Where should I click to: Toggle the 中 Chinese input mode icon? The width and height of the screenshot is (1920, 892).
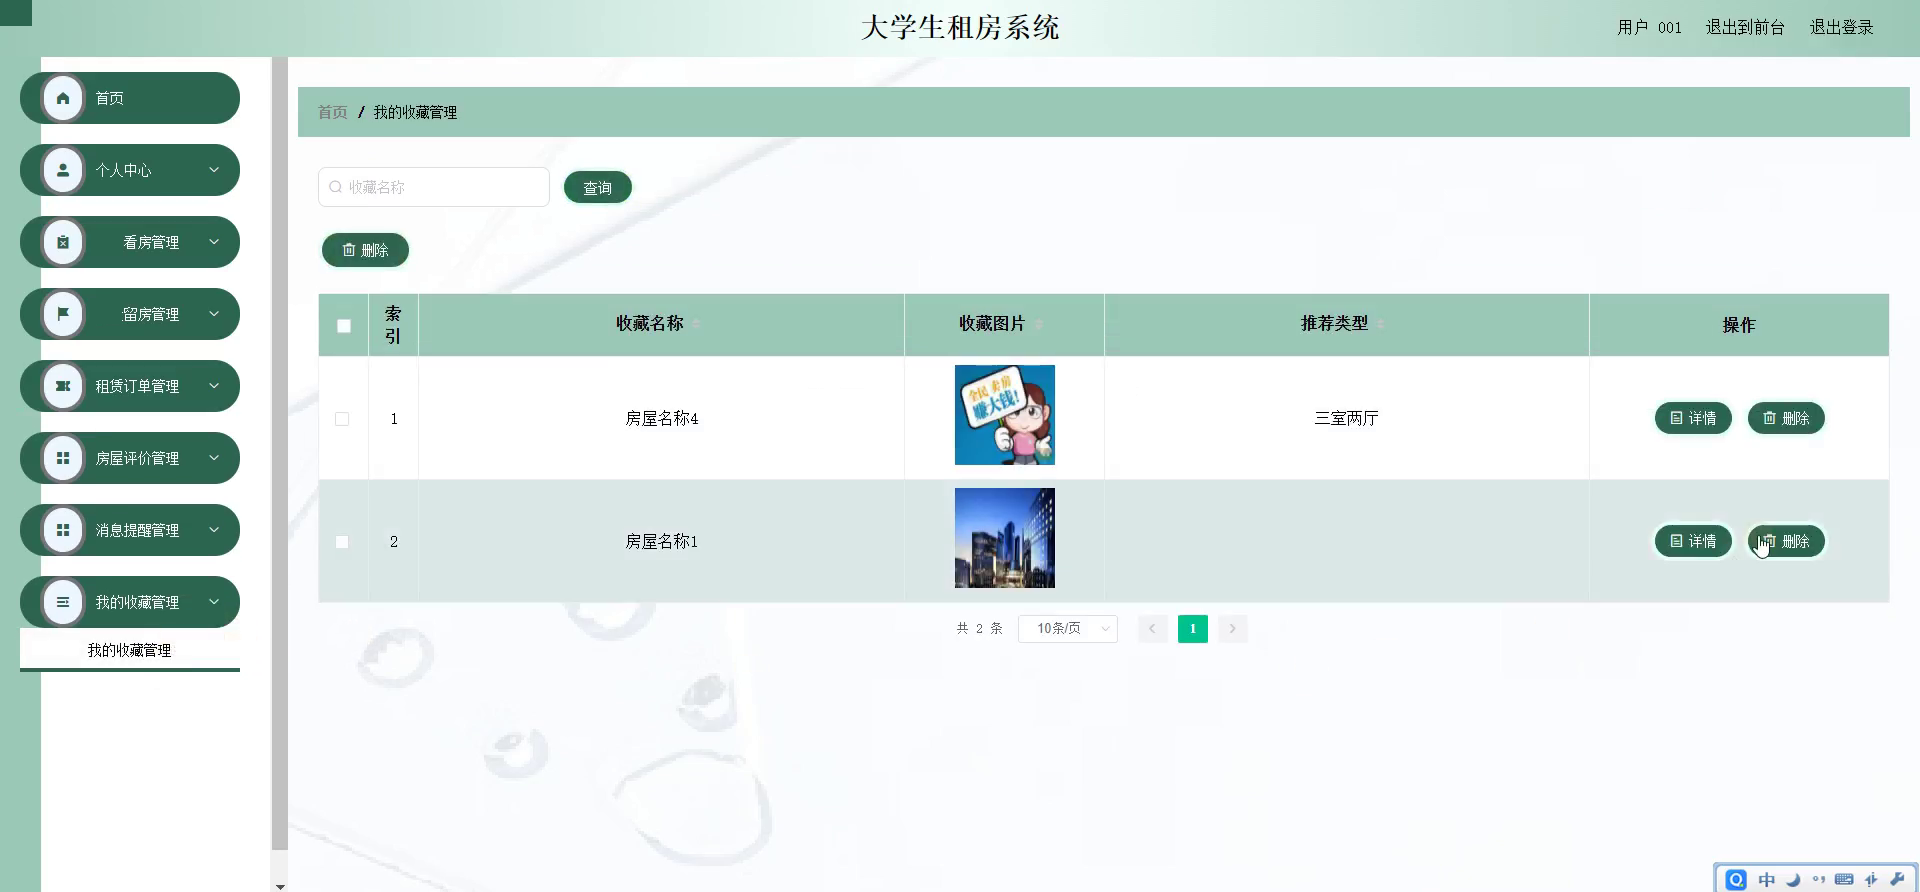1767,879
